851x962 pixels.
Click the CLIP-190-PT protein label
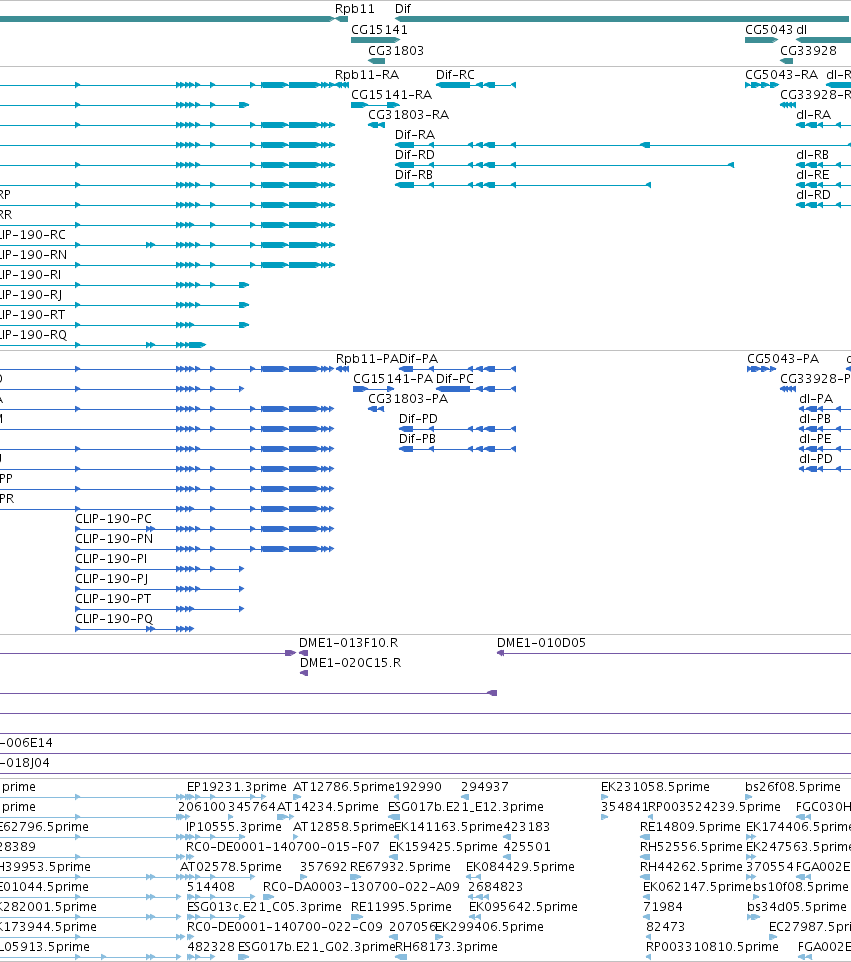113,599
